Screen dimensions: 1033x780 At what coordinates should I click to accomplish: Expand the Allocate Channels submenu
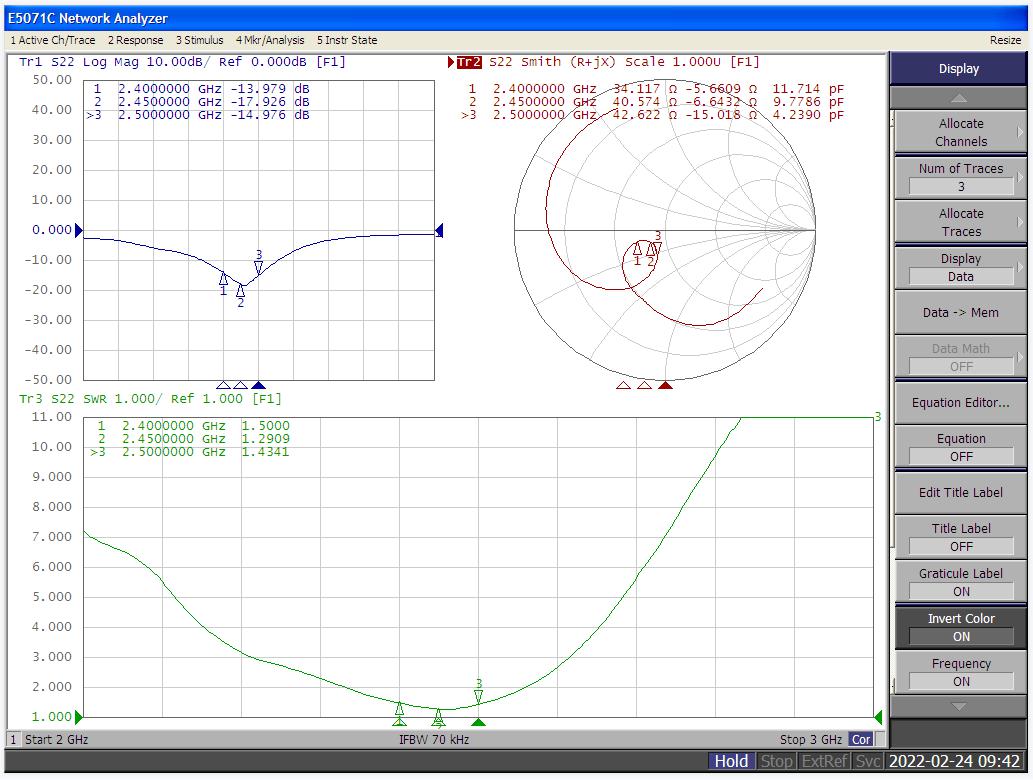coord(960,132)
